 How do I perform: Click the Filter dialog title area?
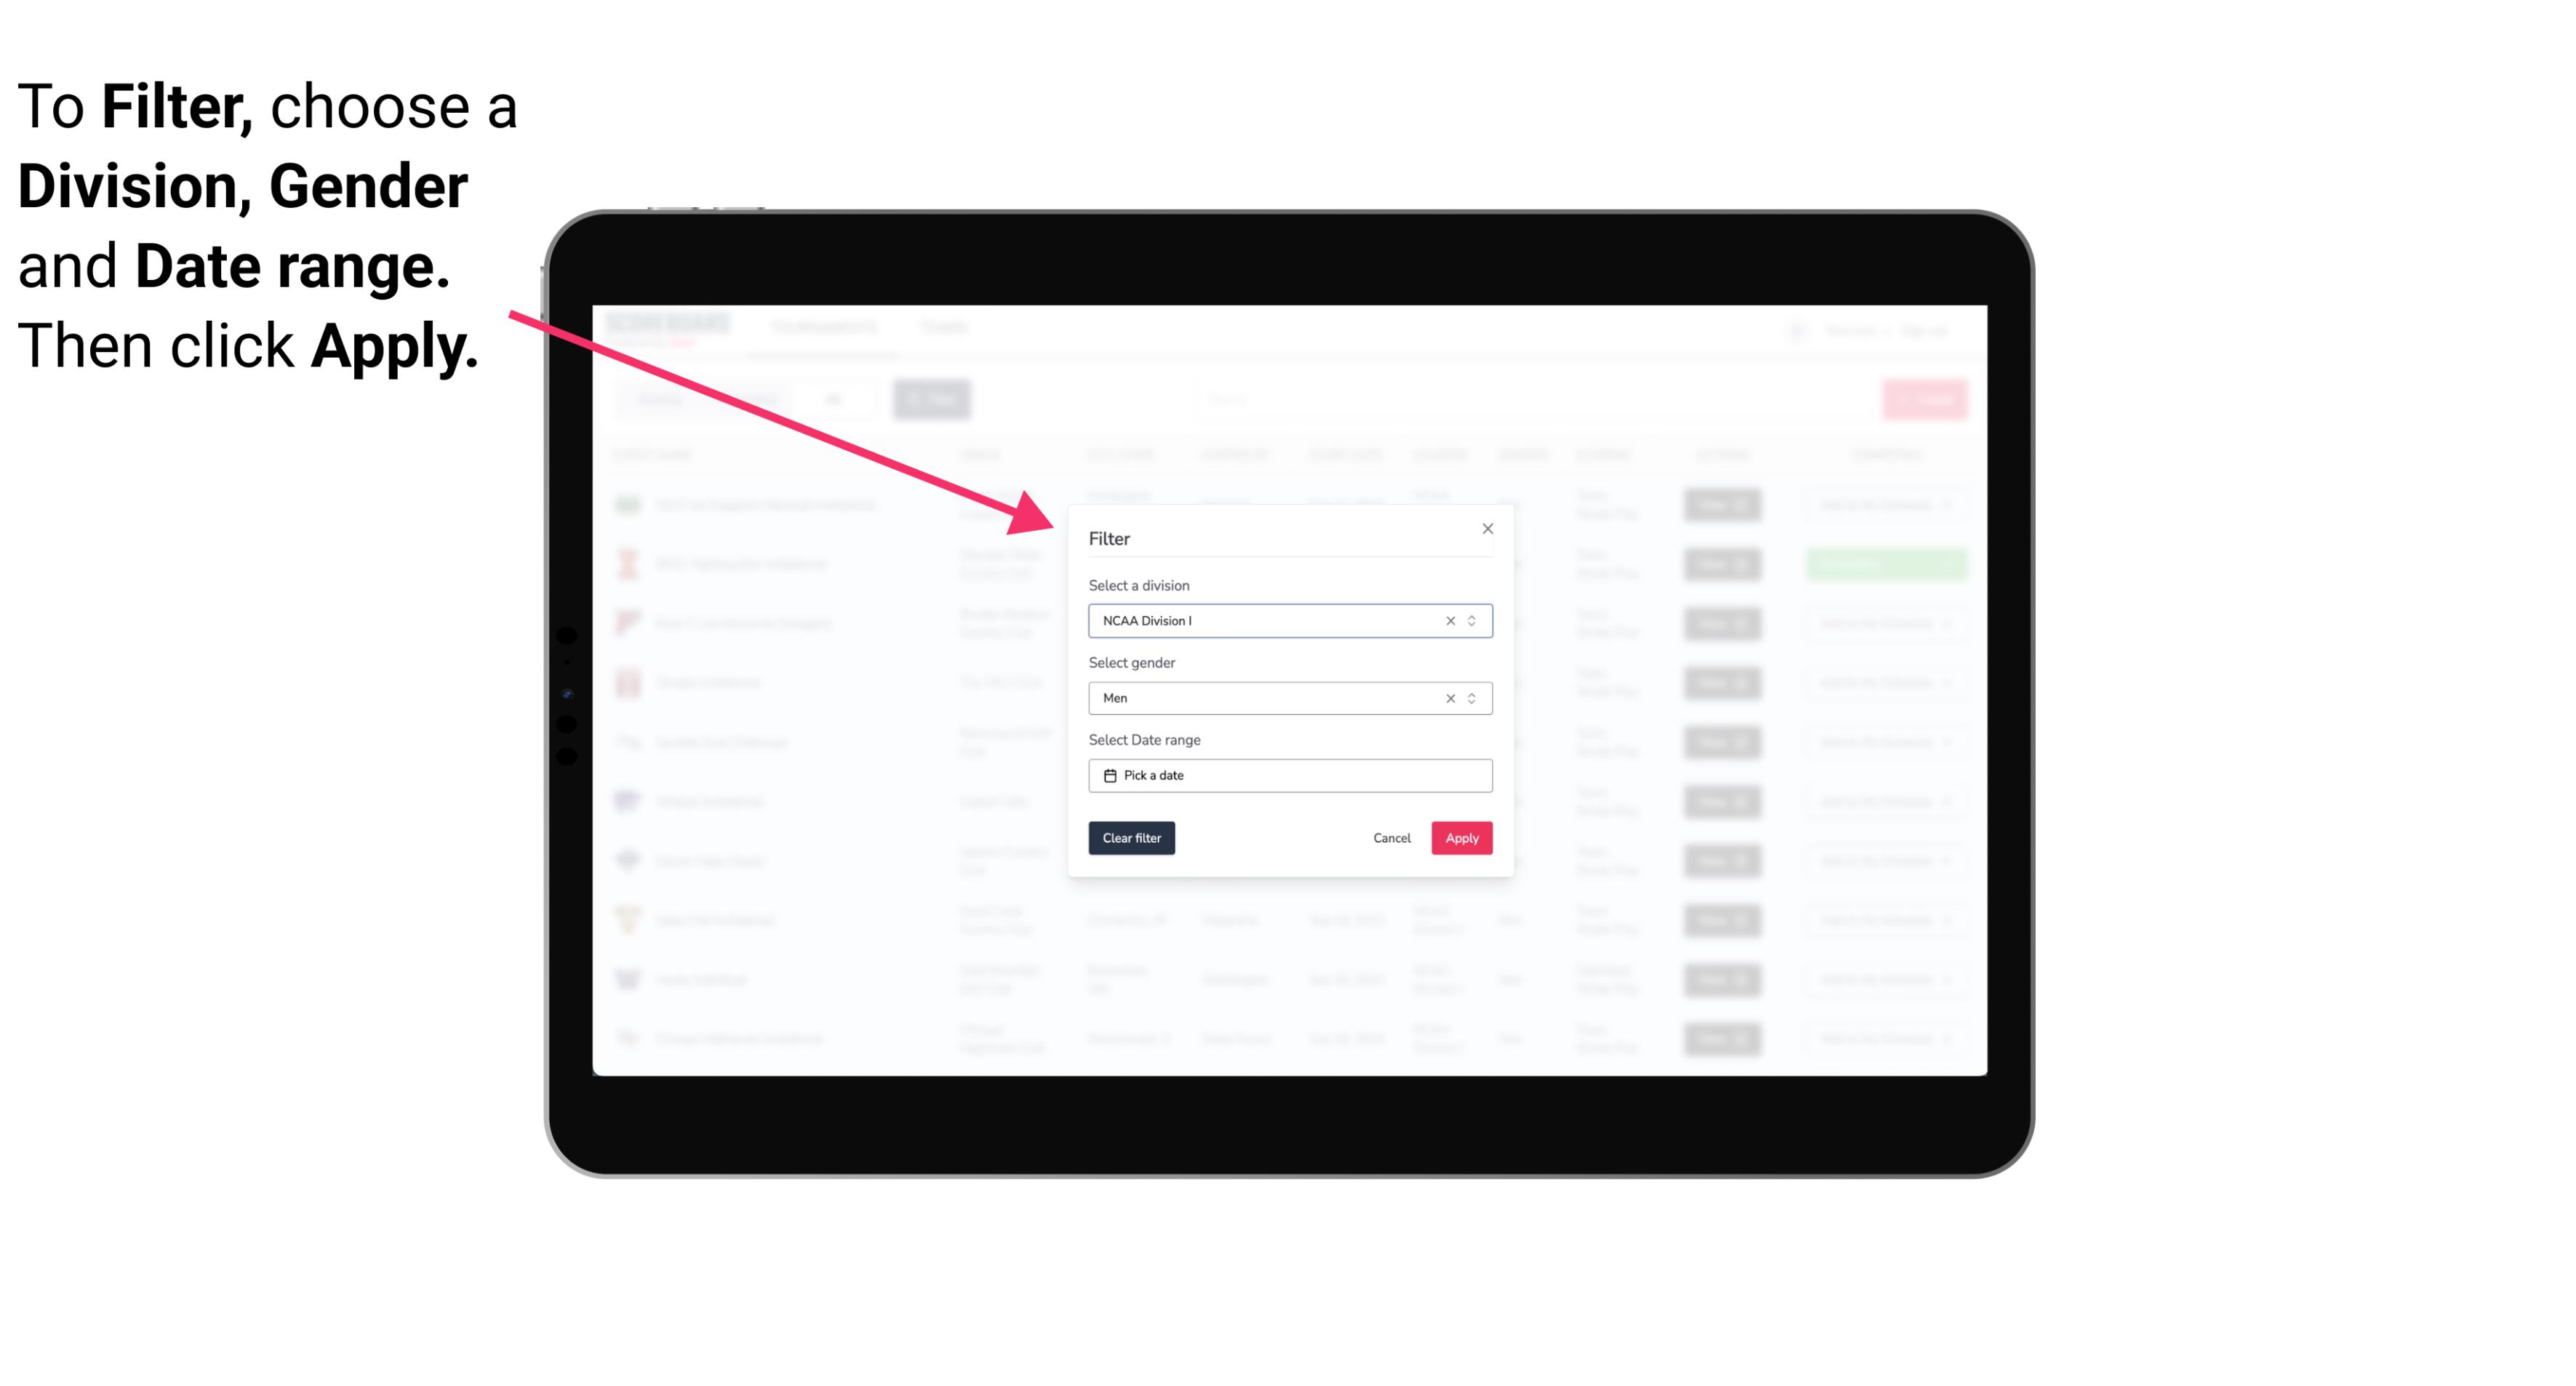click(x=1111, y=537)
